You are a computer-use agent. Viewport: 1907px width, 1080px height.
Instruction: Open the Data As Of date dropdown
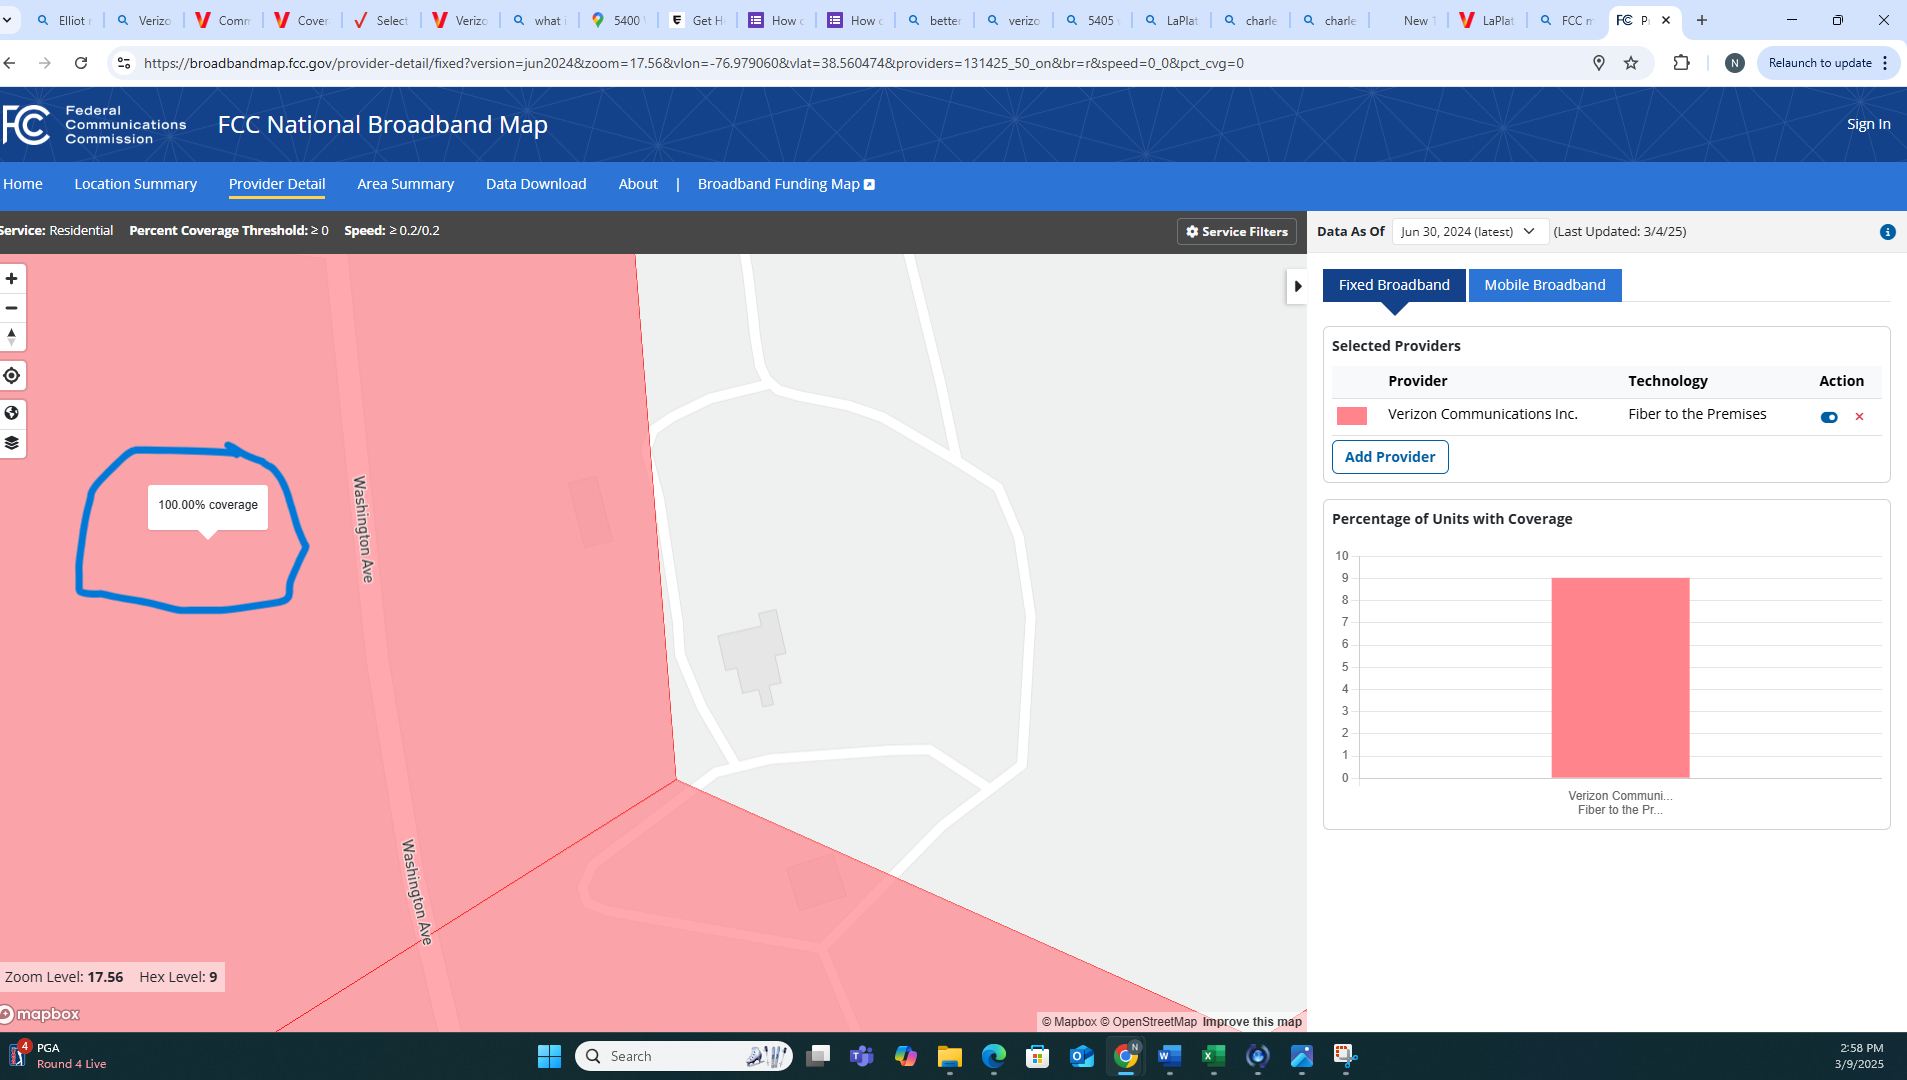coord(1468,231)
